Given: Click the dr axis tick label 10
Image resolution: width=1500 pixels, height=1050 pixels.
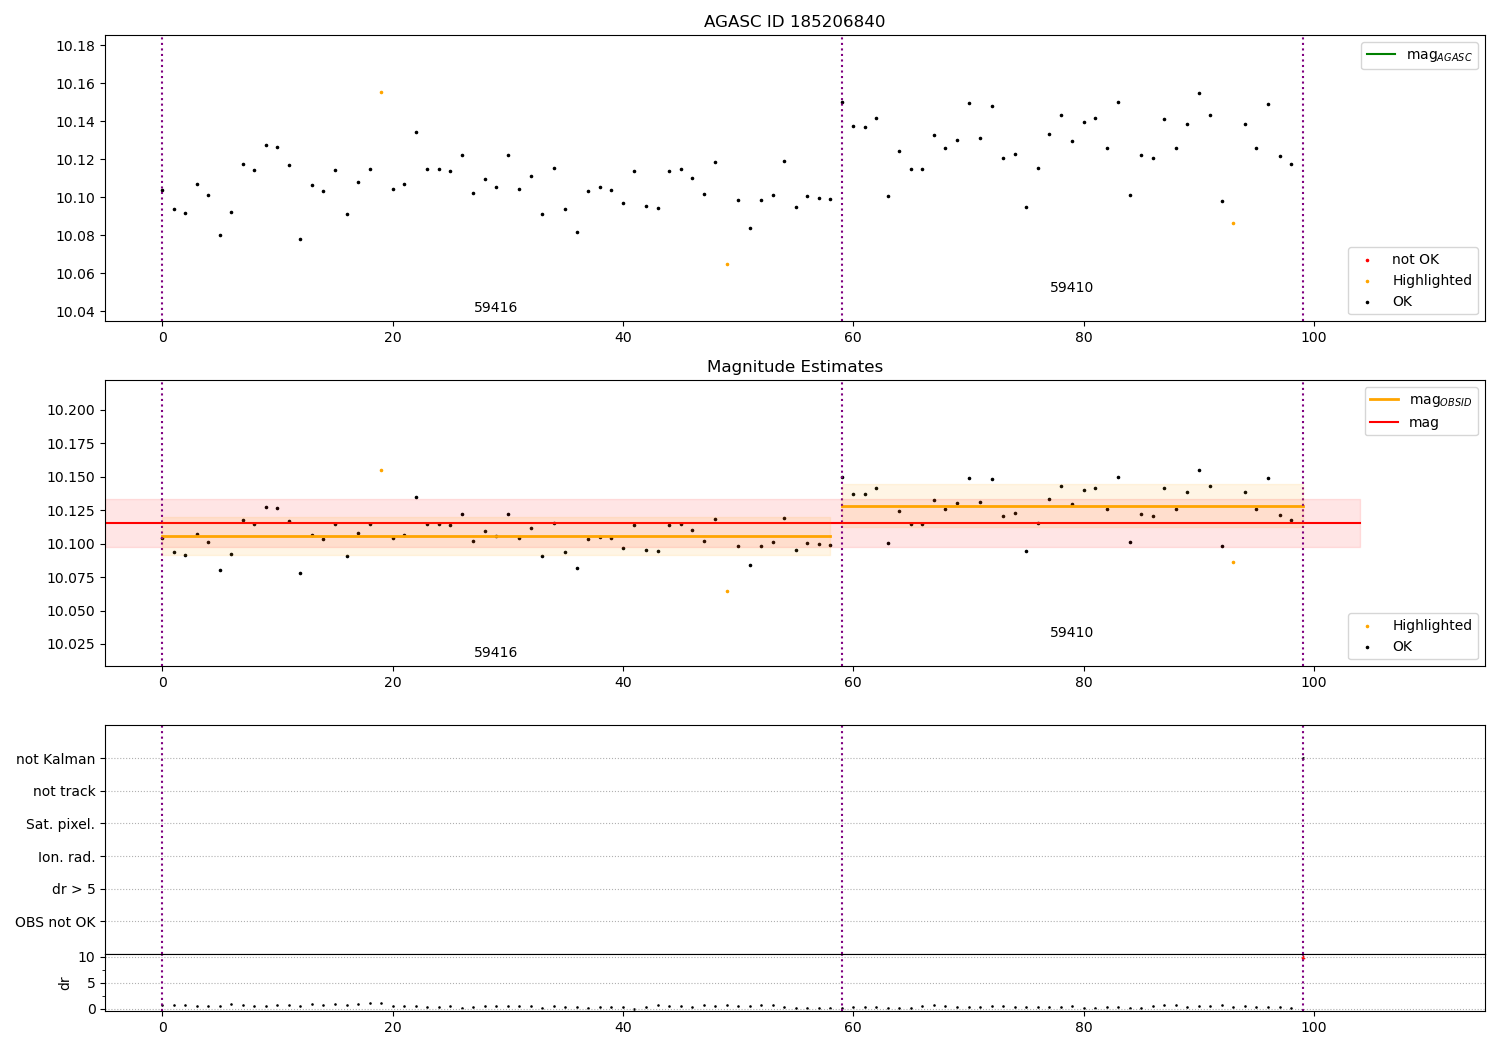Looking at the screenshot, I should 87,958.
